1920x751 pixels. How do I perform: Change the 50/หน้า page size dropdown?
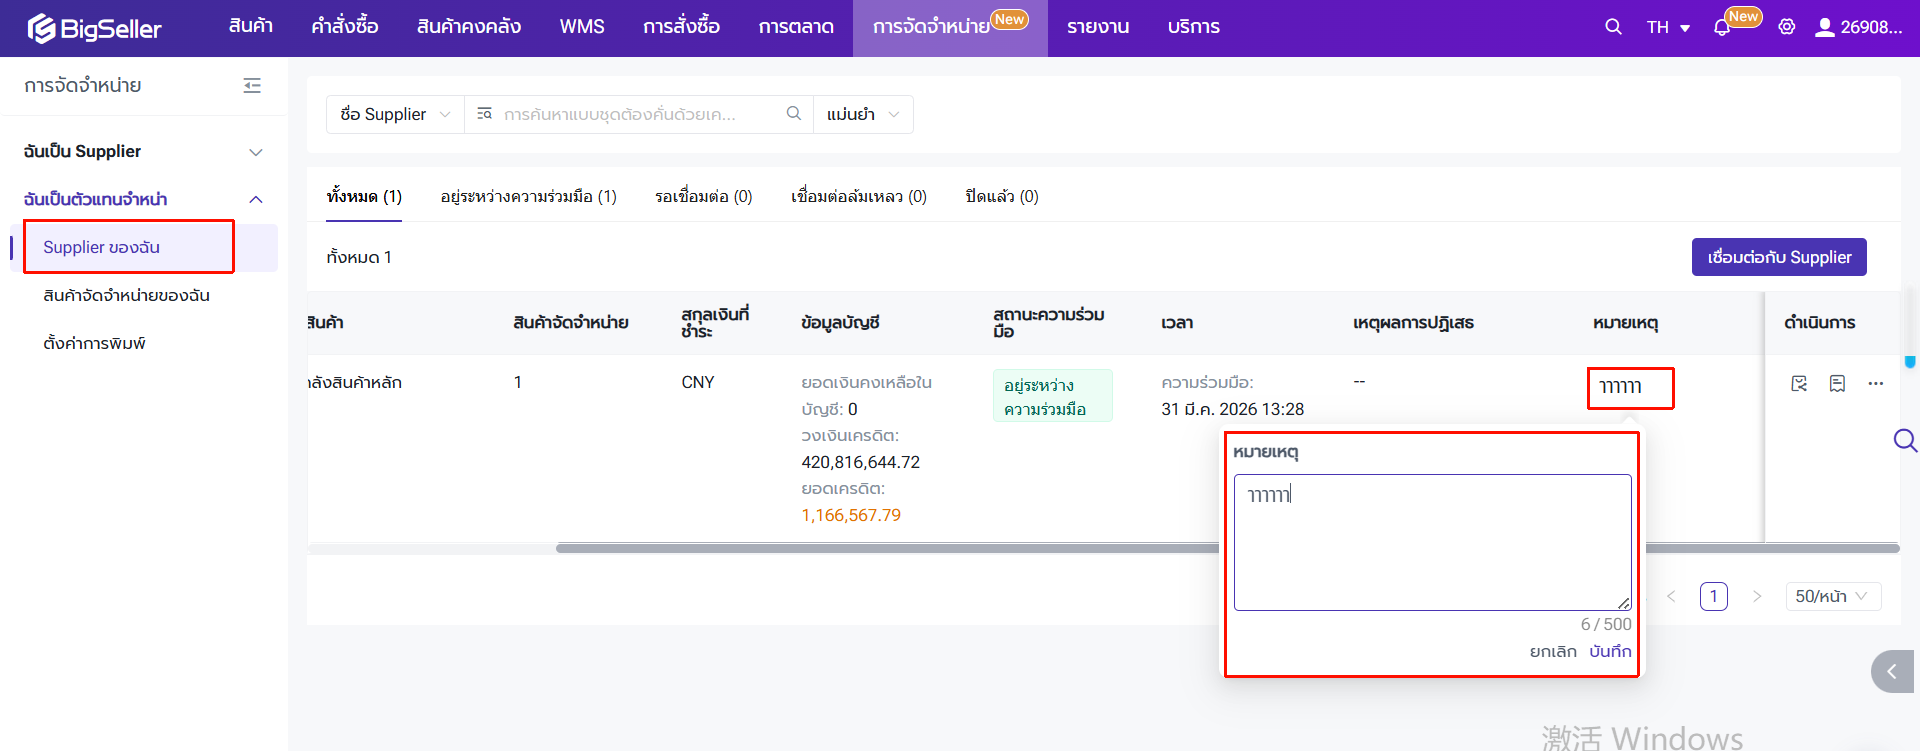pyautogui.click(x=1831, y=596)
